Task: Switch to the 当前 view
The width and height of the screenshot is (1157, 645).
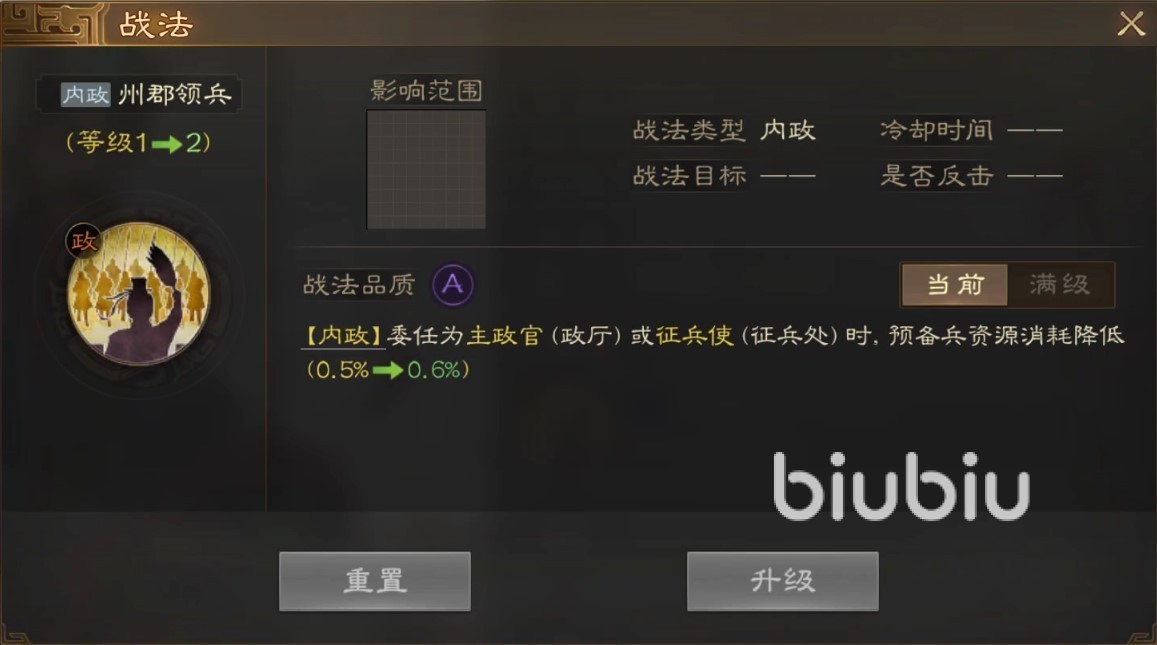Action: (x=955, y=284)
